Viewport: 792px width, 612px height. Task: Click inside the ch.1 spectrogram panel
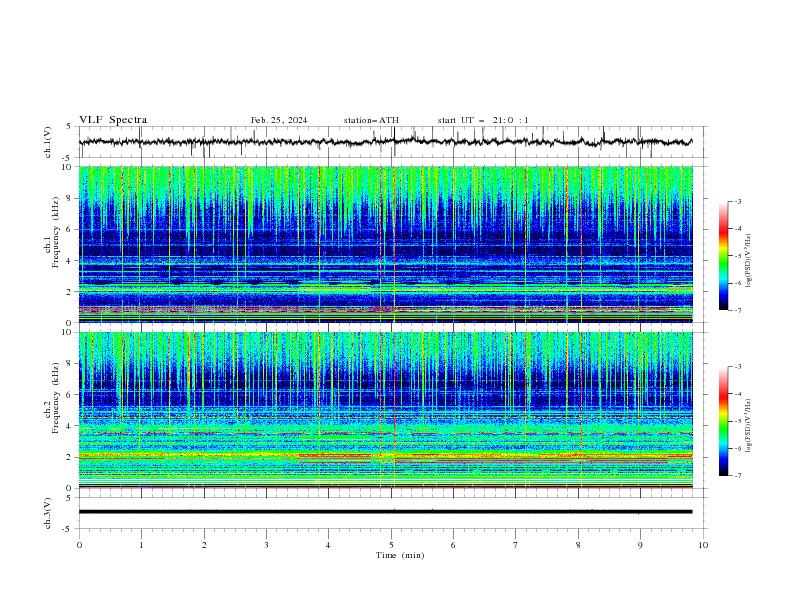[386, 244]
